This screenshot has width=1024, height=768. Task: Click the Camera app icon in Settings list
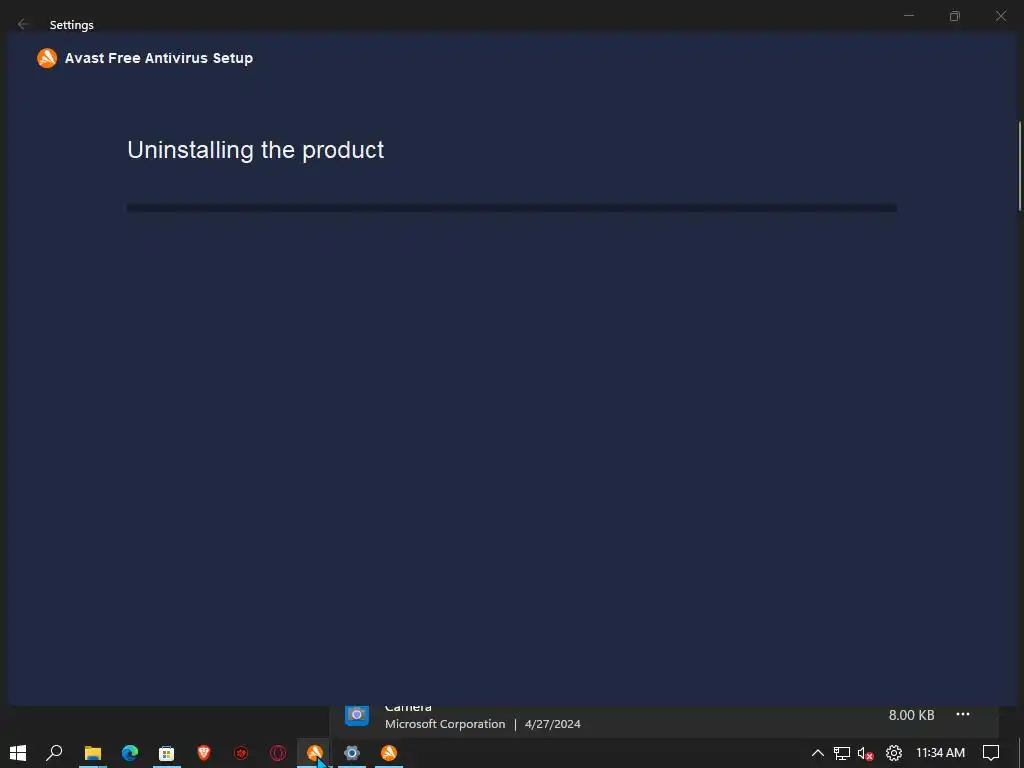point(357,714)
